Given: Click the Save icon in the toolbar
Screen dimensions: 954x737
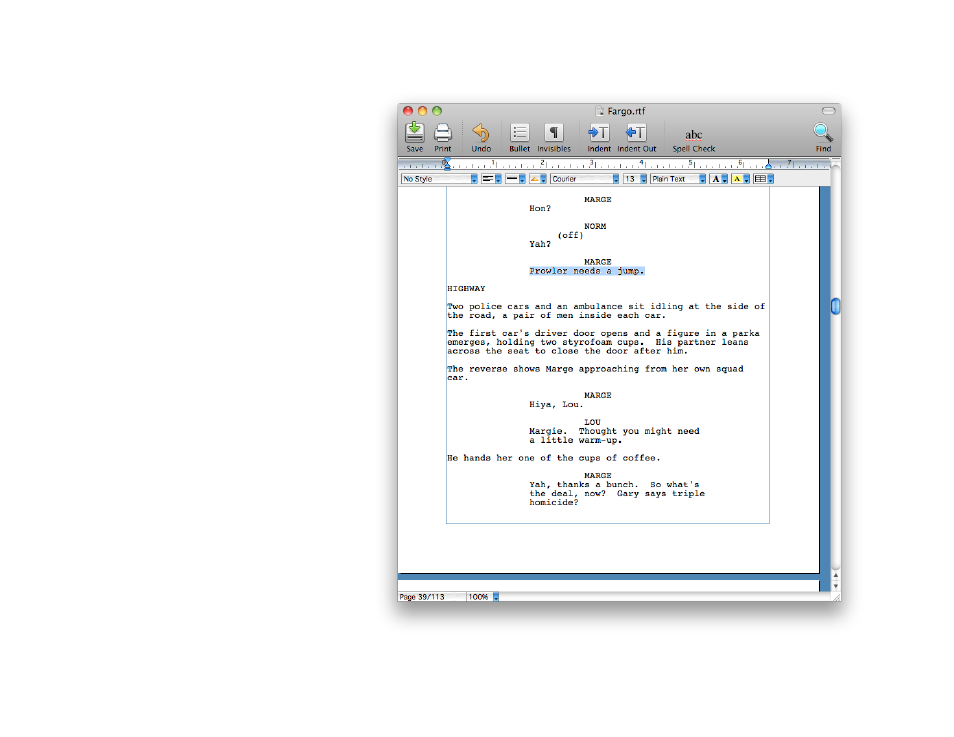Looking at the screenshot, I should (414, 133).
